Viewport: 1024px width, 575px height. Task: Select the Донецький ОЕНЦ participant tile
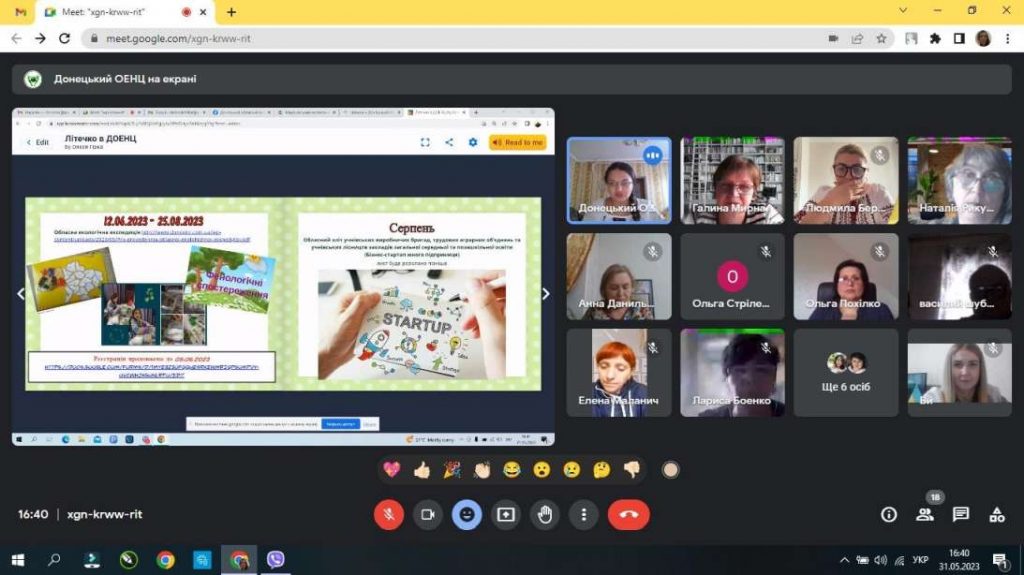point(618,180)
